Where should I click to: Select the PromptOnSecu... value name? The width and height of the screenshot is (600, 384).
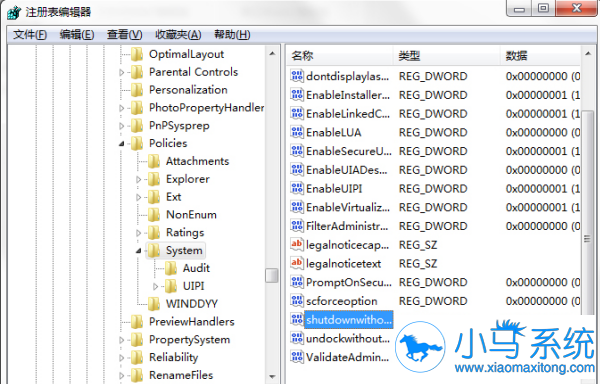[x=349, y=282]
